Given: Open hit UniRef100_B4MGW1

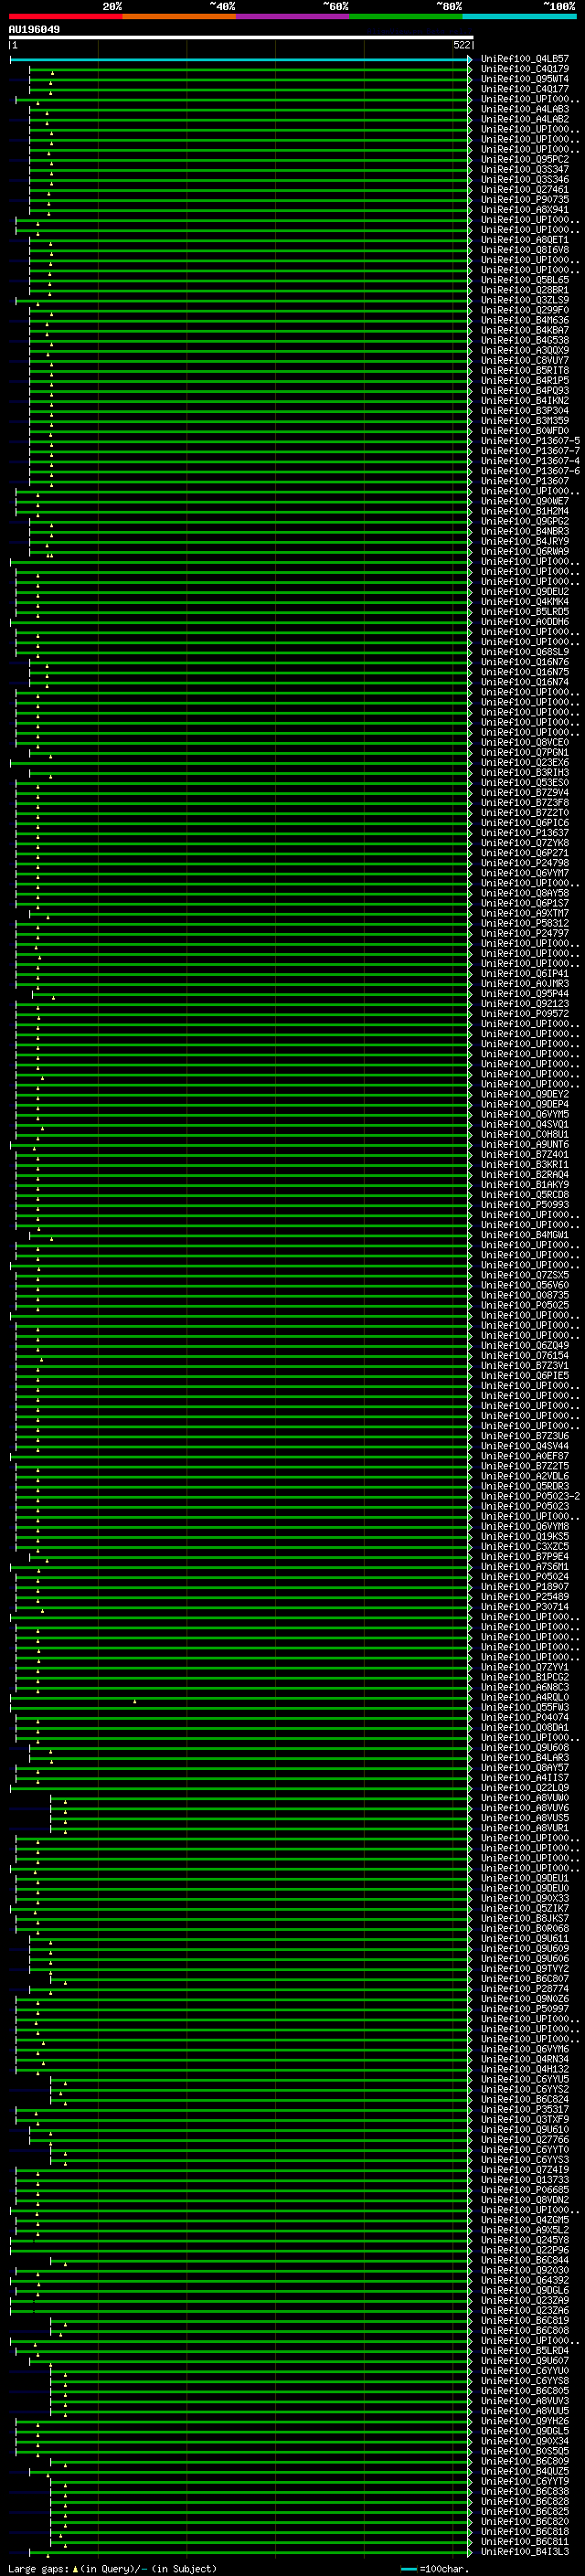Looking at the screenshot, I should (525, 1234).
